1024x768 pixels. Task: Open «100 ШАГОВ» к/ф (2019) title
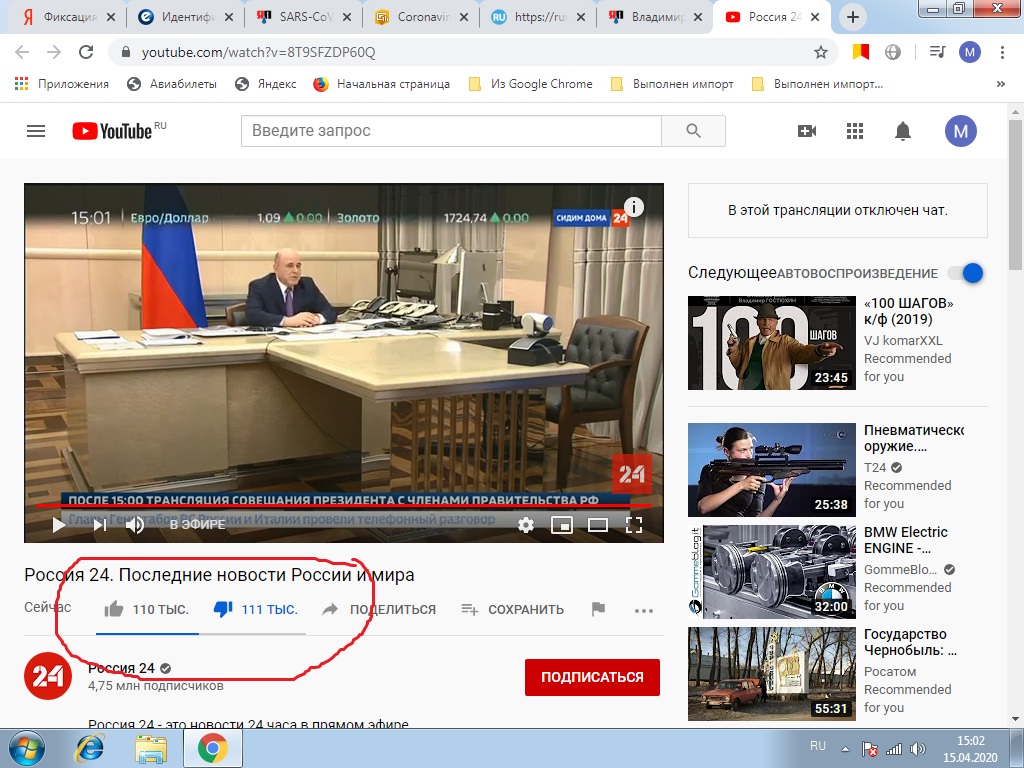tap(908, 311)
